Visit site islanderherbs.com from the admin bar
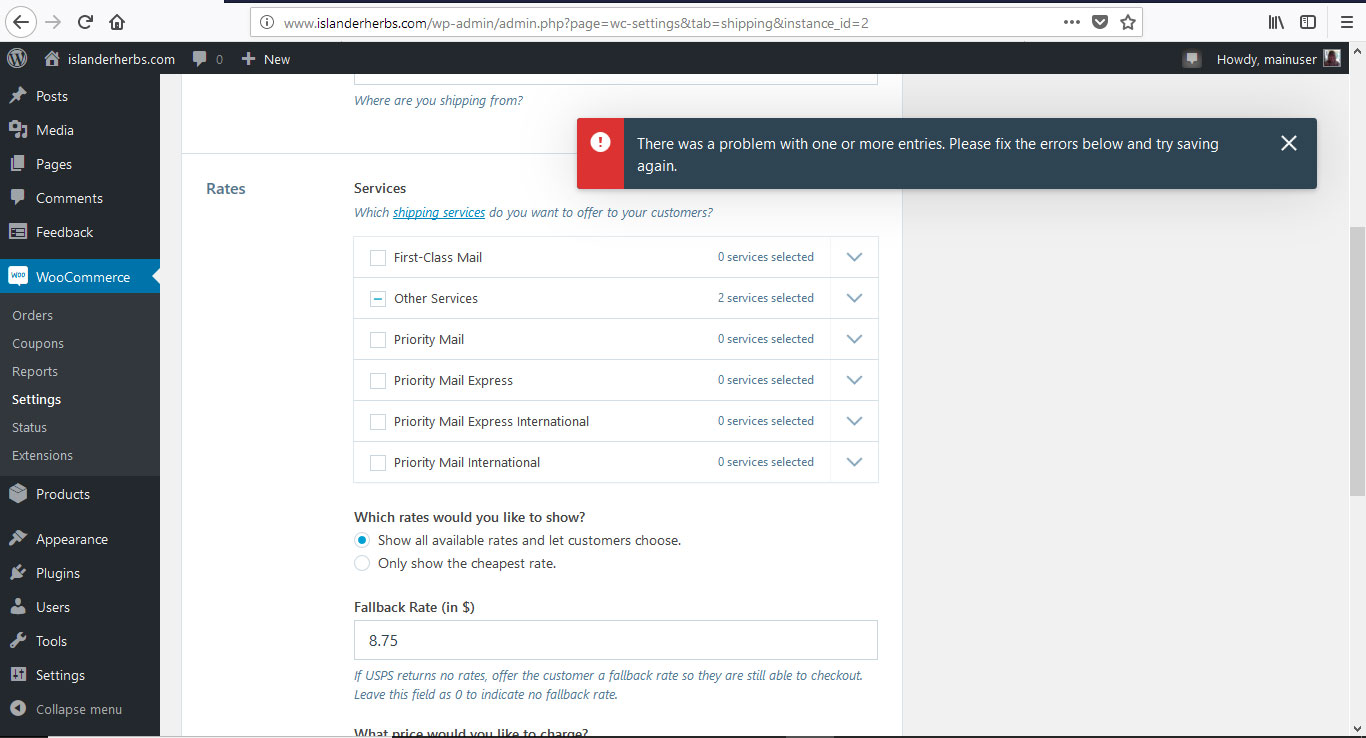1366x738 pixels. (x=109, y=59)
